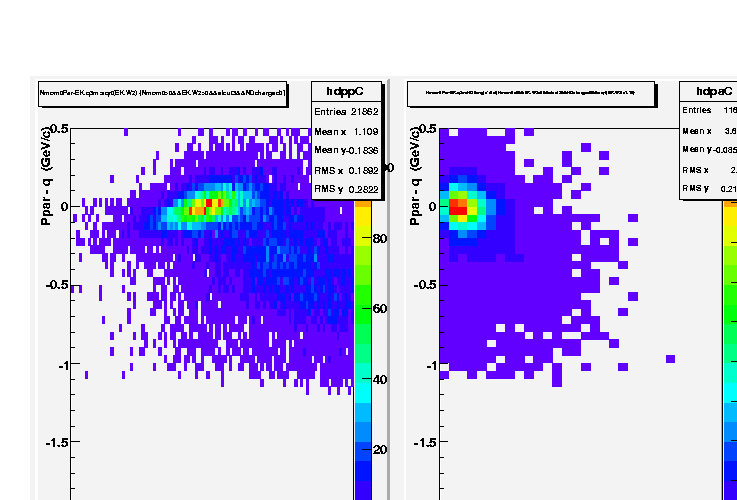Click the RMS y line in hdpaC stats box
The width and height of the screenshot is (737, 500).
click(709, 188)
